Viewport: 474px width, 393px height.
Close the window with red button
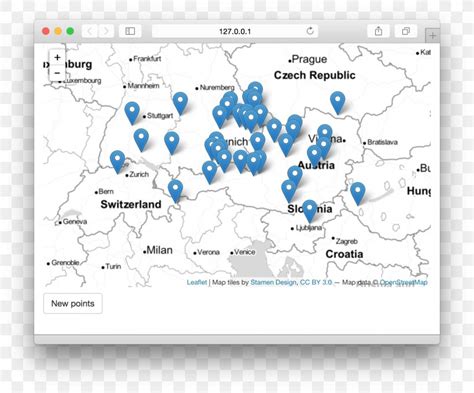(x=46, y=31)
